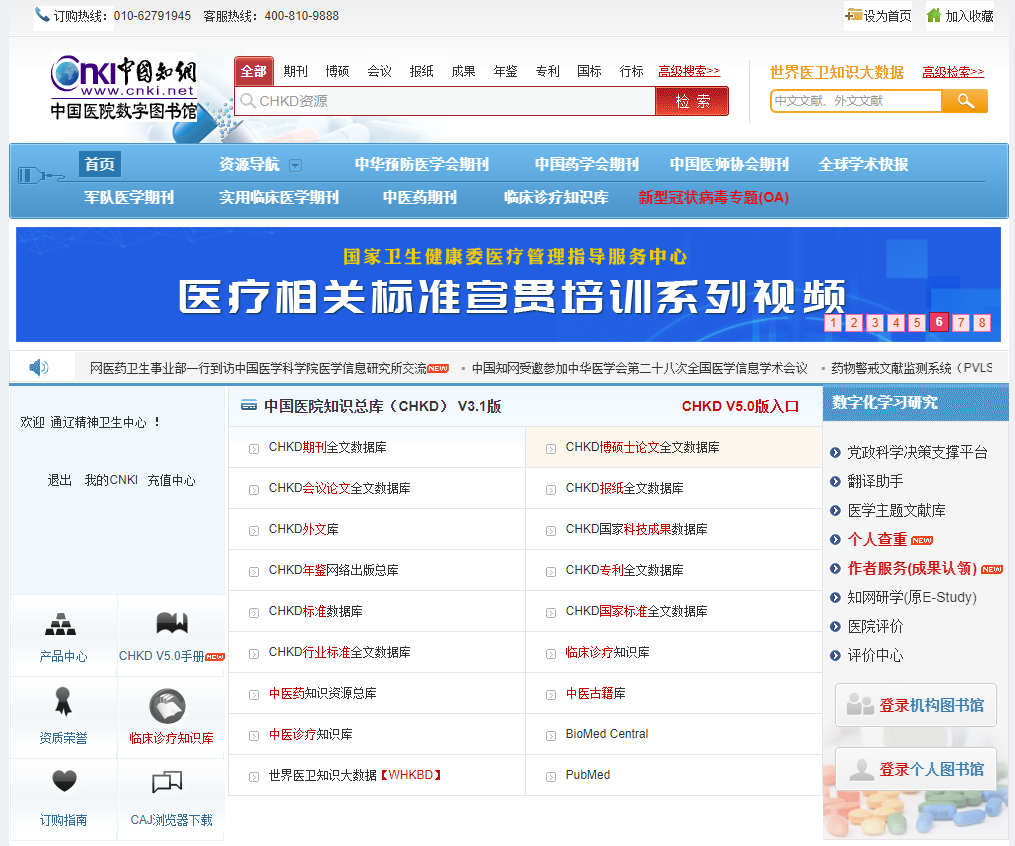Screen dimensions: 1015x846
Task: Click the speaker announcement icon
Action: click(39, 368)
